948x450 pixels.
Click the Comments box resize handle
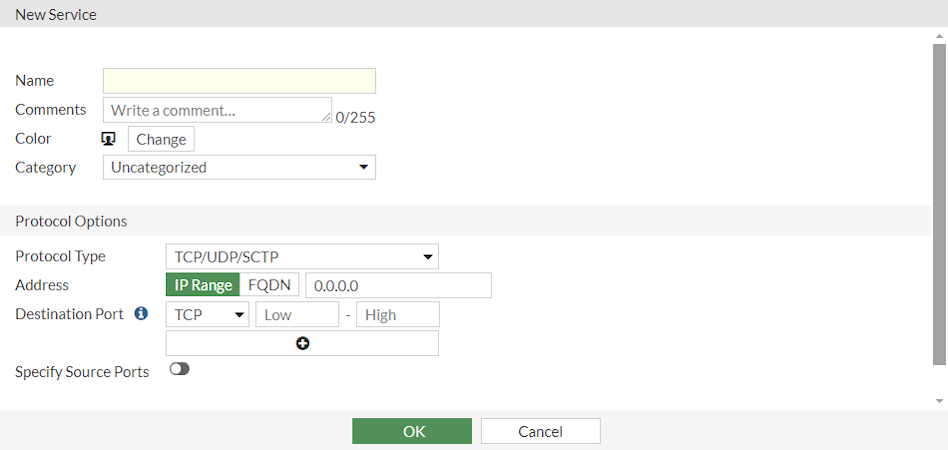pos(327,118)
